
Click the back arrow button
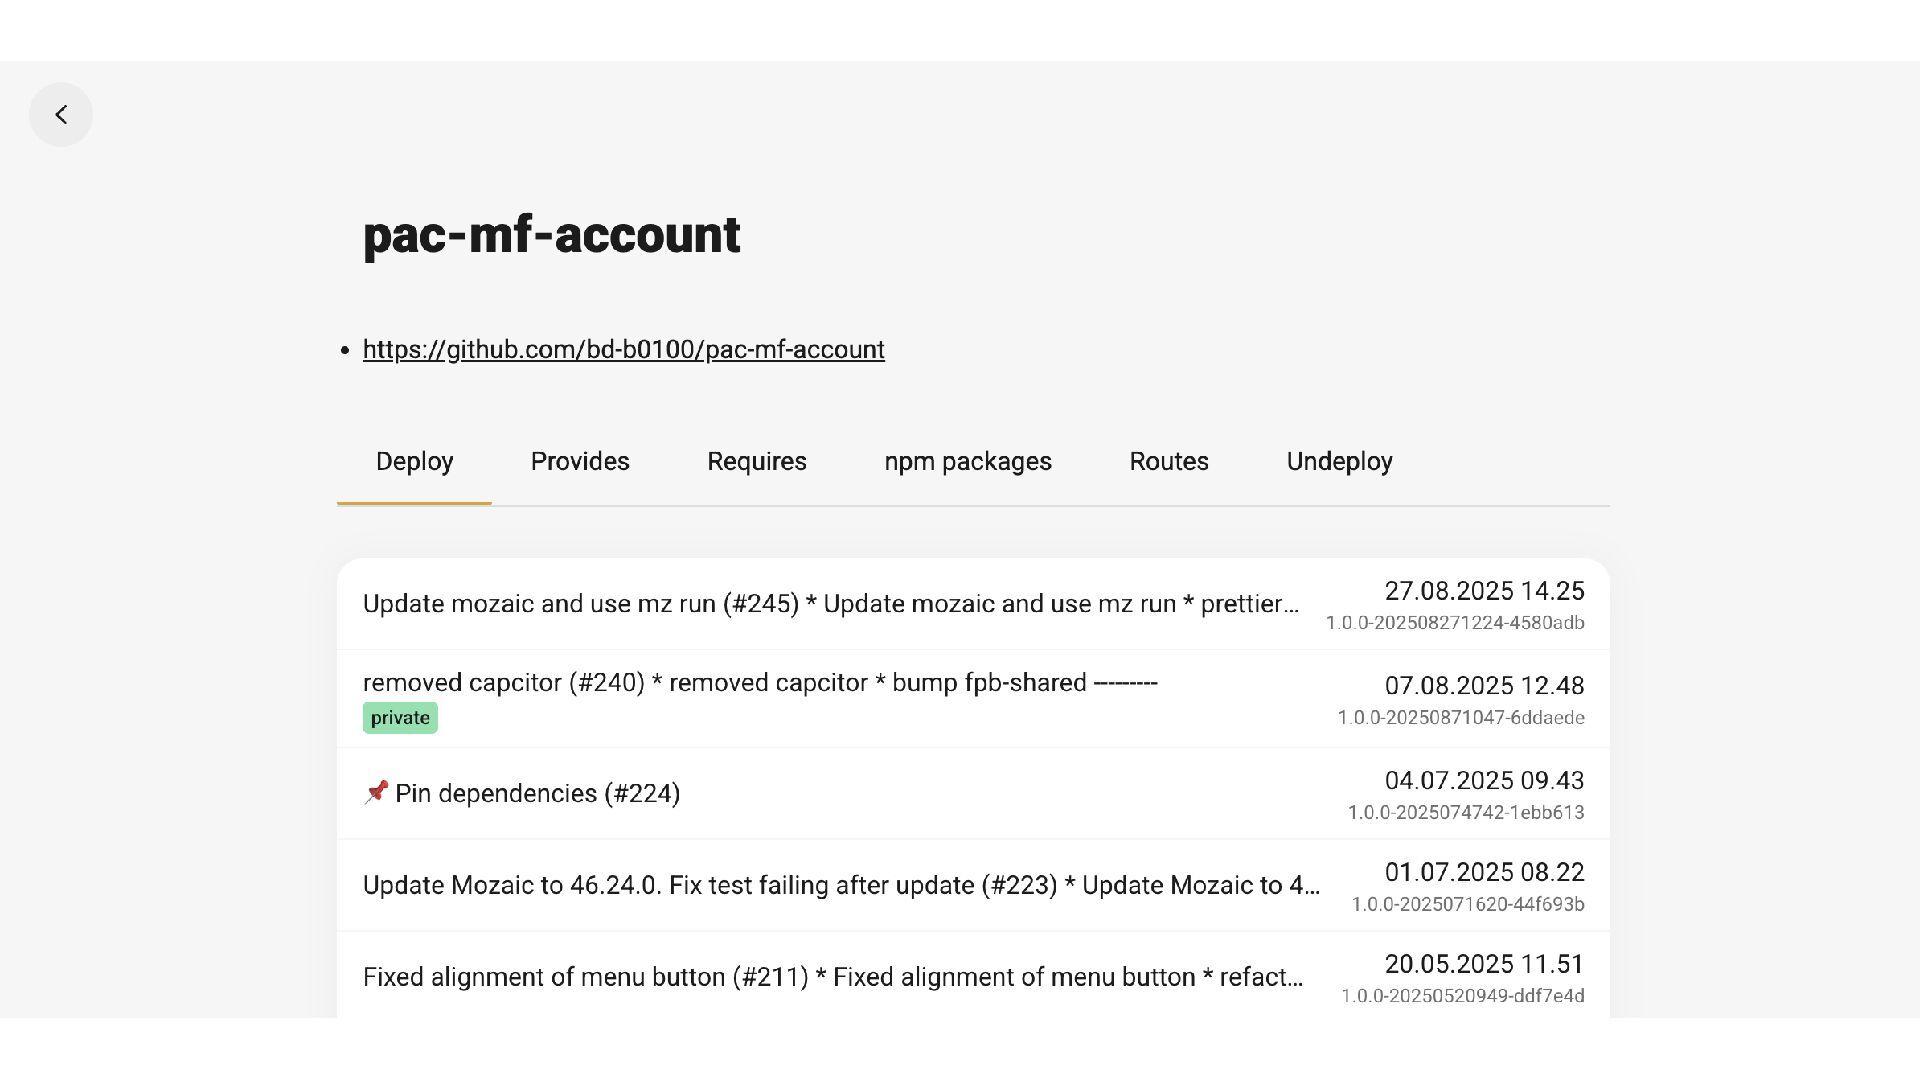point(61,115)
